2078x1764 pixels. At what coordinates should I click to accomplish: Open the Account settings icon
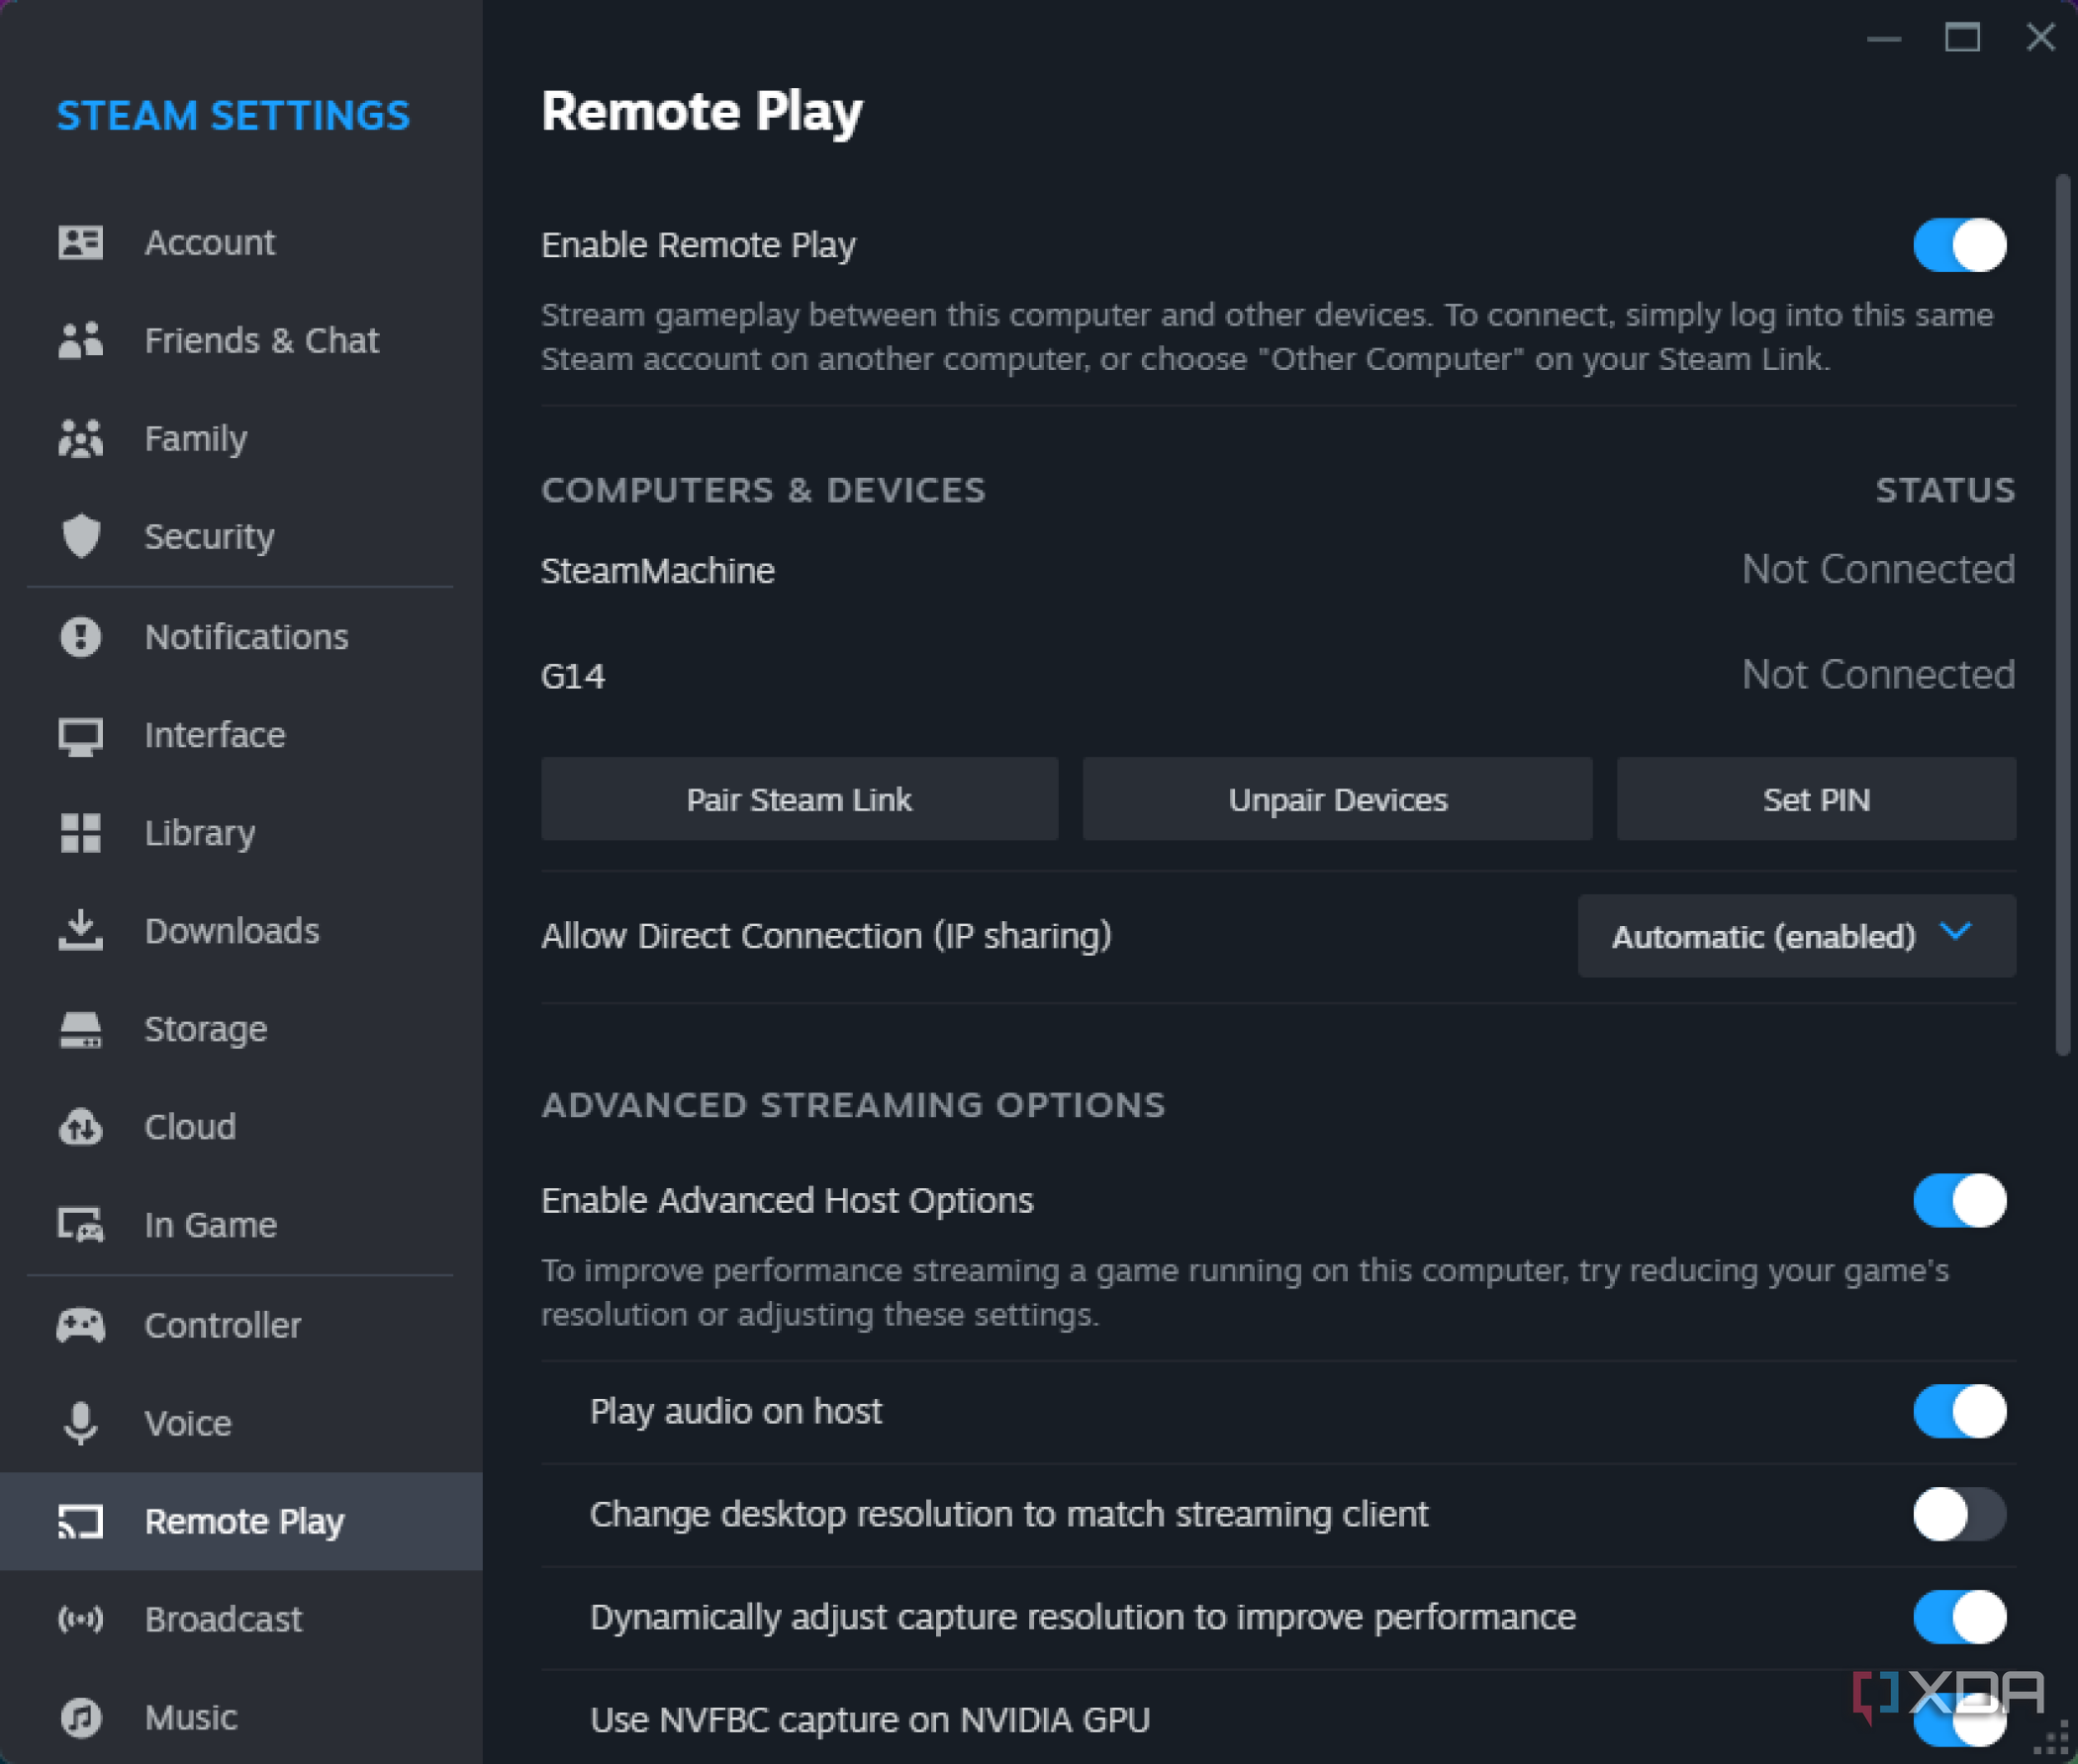[81, 241]
